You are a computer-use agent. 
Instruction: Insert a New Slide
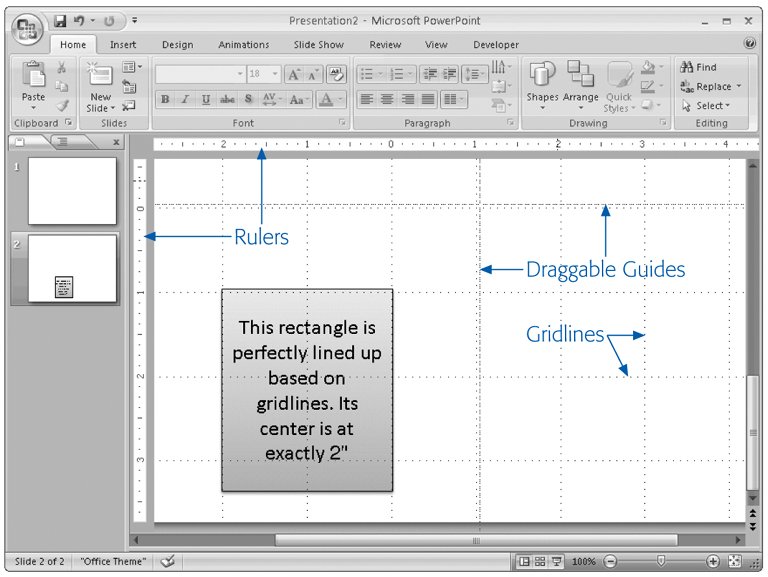pyautogui.click(x=100, y=85)
